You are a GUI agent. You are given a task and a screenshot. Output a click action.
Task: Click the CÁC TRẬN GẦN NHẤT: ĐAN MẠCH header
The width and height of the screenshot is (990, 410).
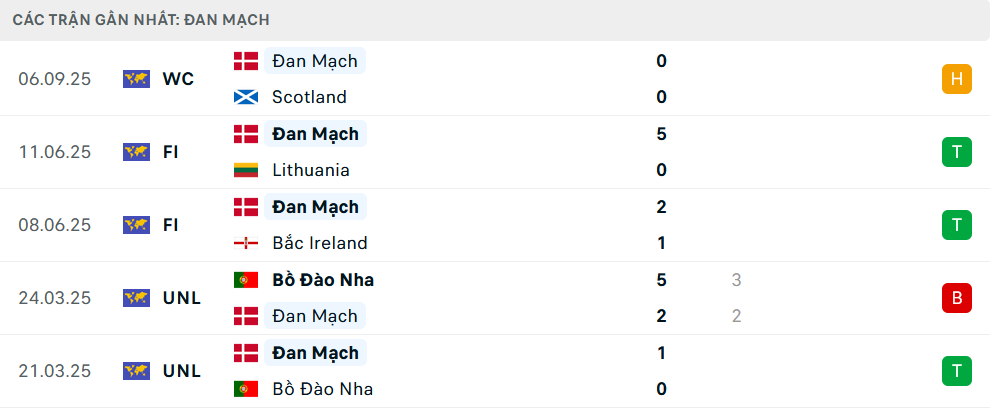(x=141, y=20)
